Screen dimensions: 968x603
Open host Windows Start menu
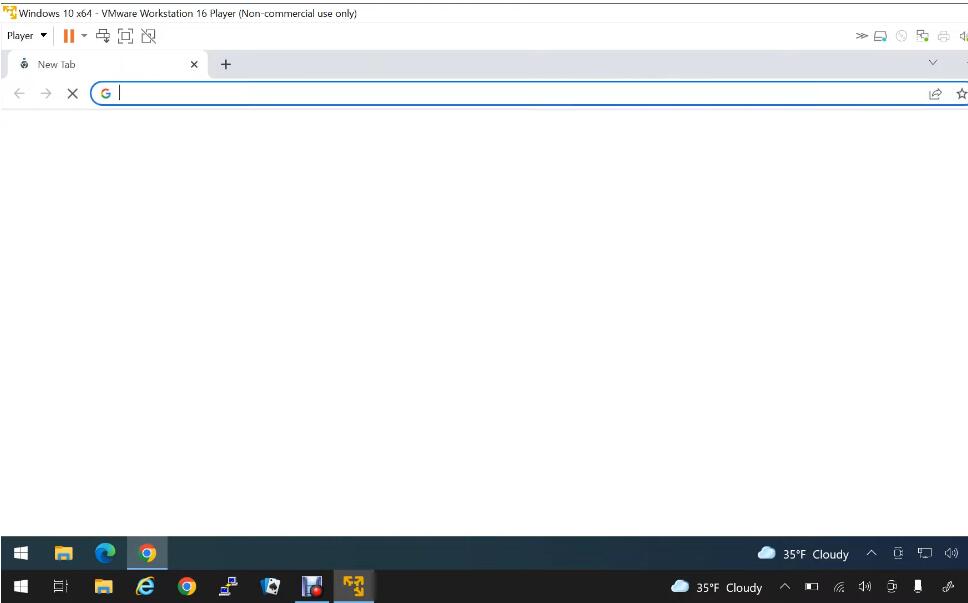tap(21, 586)
